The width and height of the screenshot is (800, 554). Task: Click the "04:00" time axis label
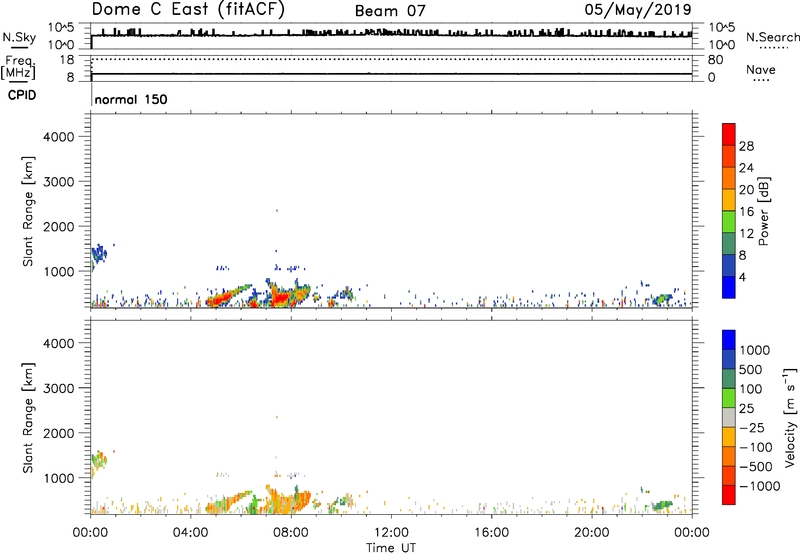(190, 533)
